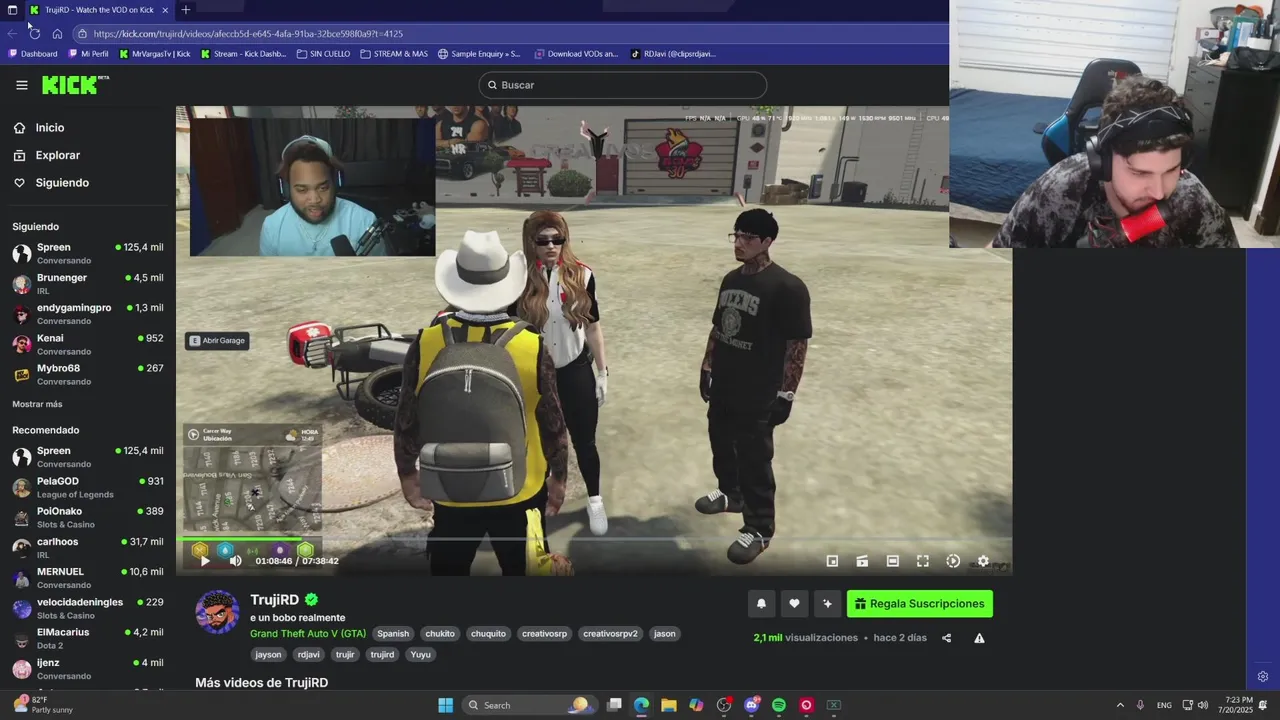This screenshot has height=720, width=1280.
Task: Select the TrujiRD VOD browser tab
Action: (98, 10)
